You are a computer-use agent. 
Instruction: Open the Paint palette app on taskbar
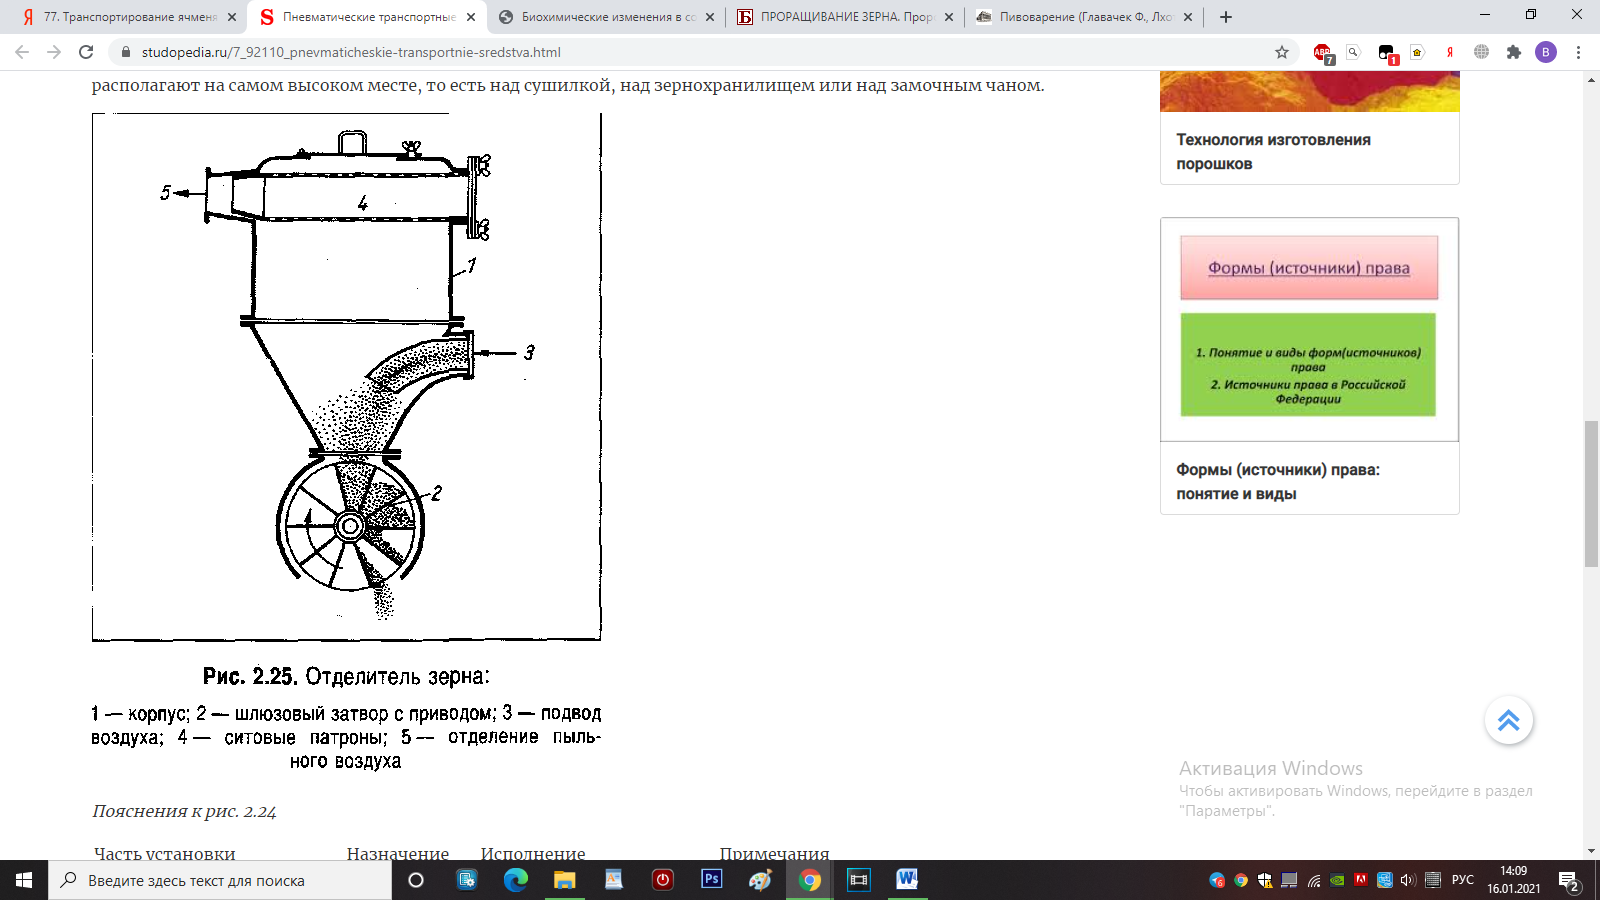pos(760,880)
